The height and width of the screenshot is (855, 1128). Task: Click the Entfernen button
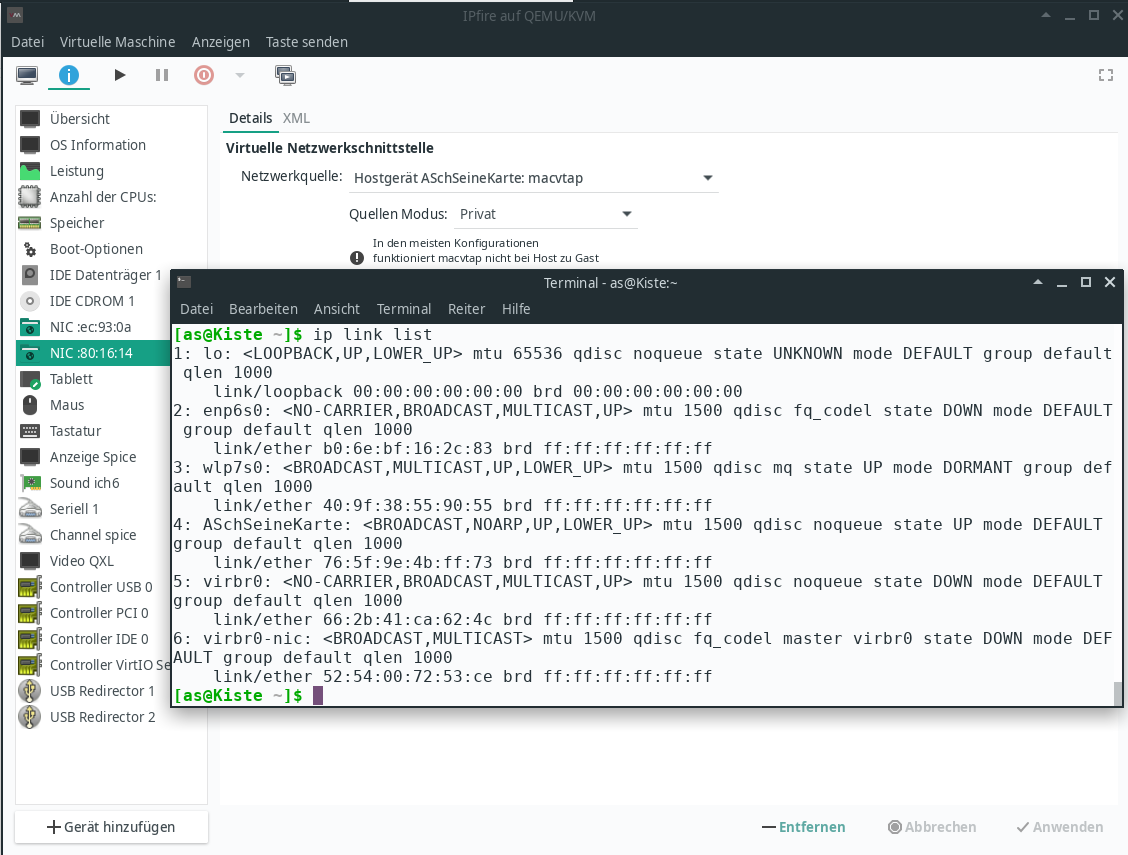tap(803, 827)
